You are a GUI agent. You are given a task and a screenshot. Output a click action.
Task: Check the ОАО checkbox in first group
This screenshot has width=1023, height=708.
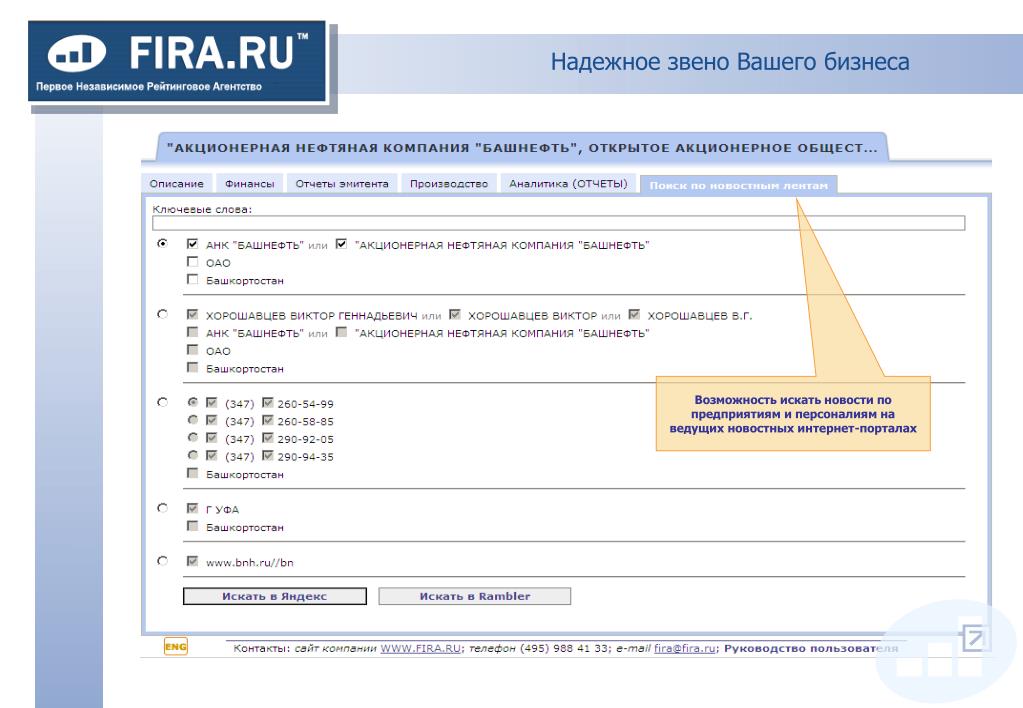pyautogui.click(x=192, y=262)
